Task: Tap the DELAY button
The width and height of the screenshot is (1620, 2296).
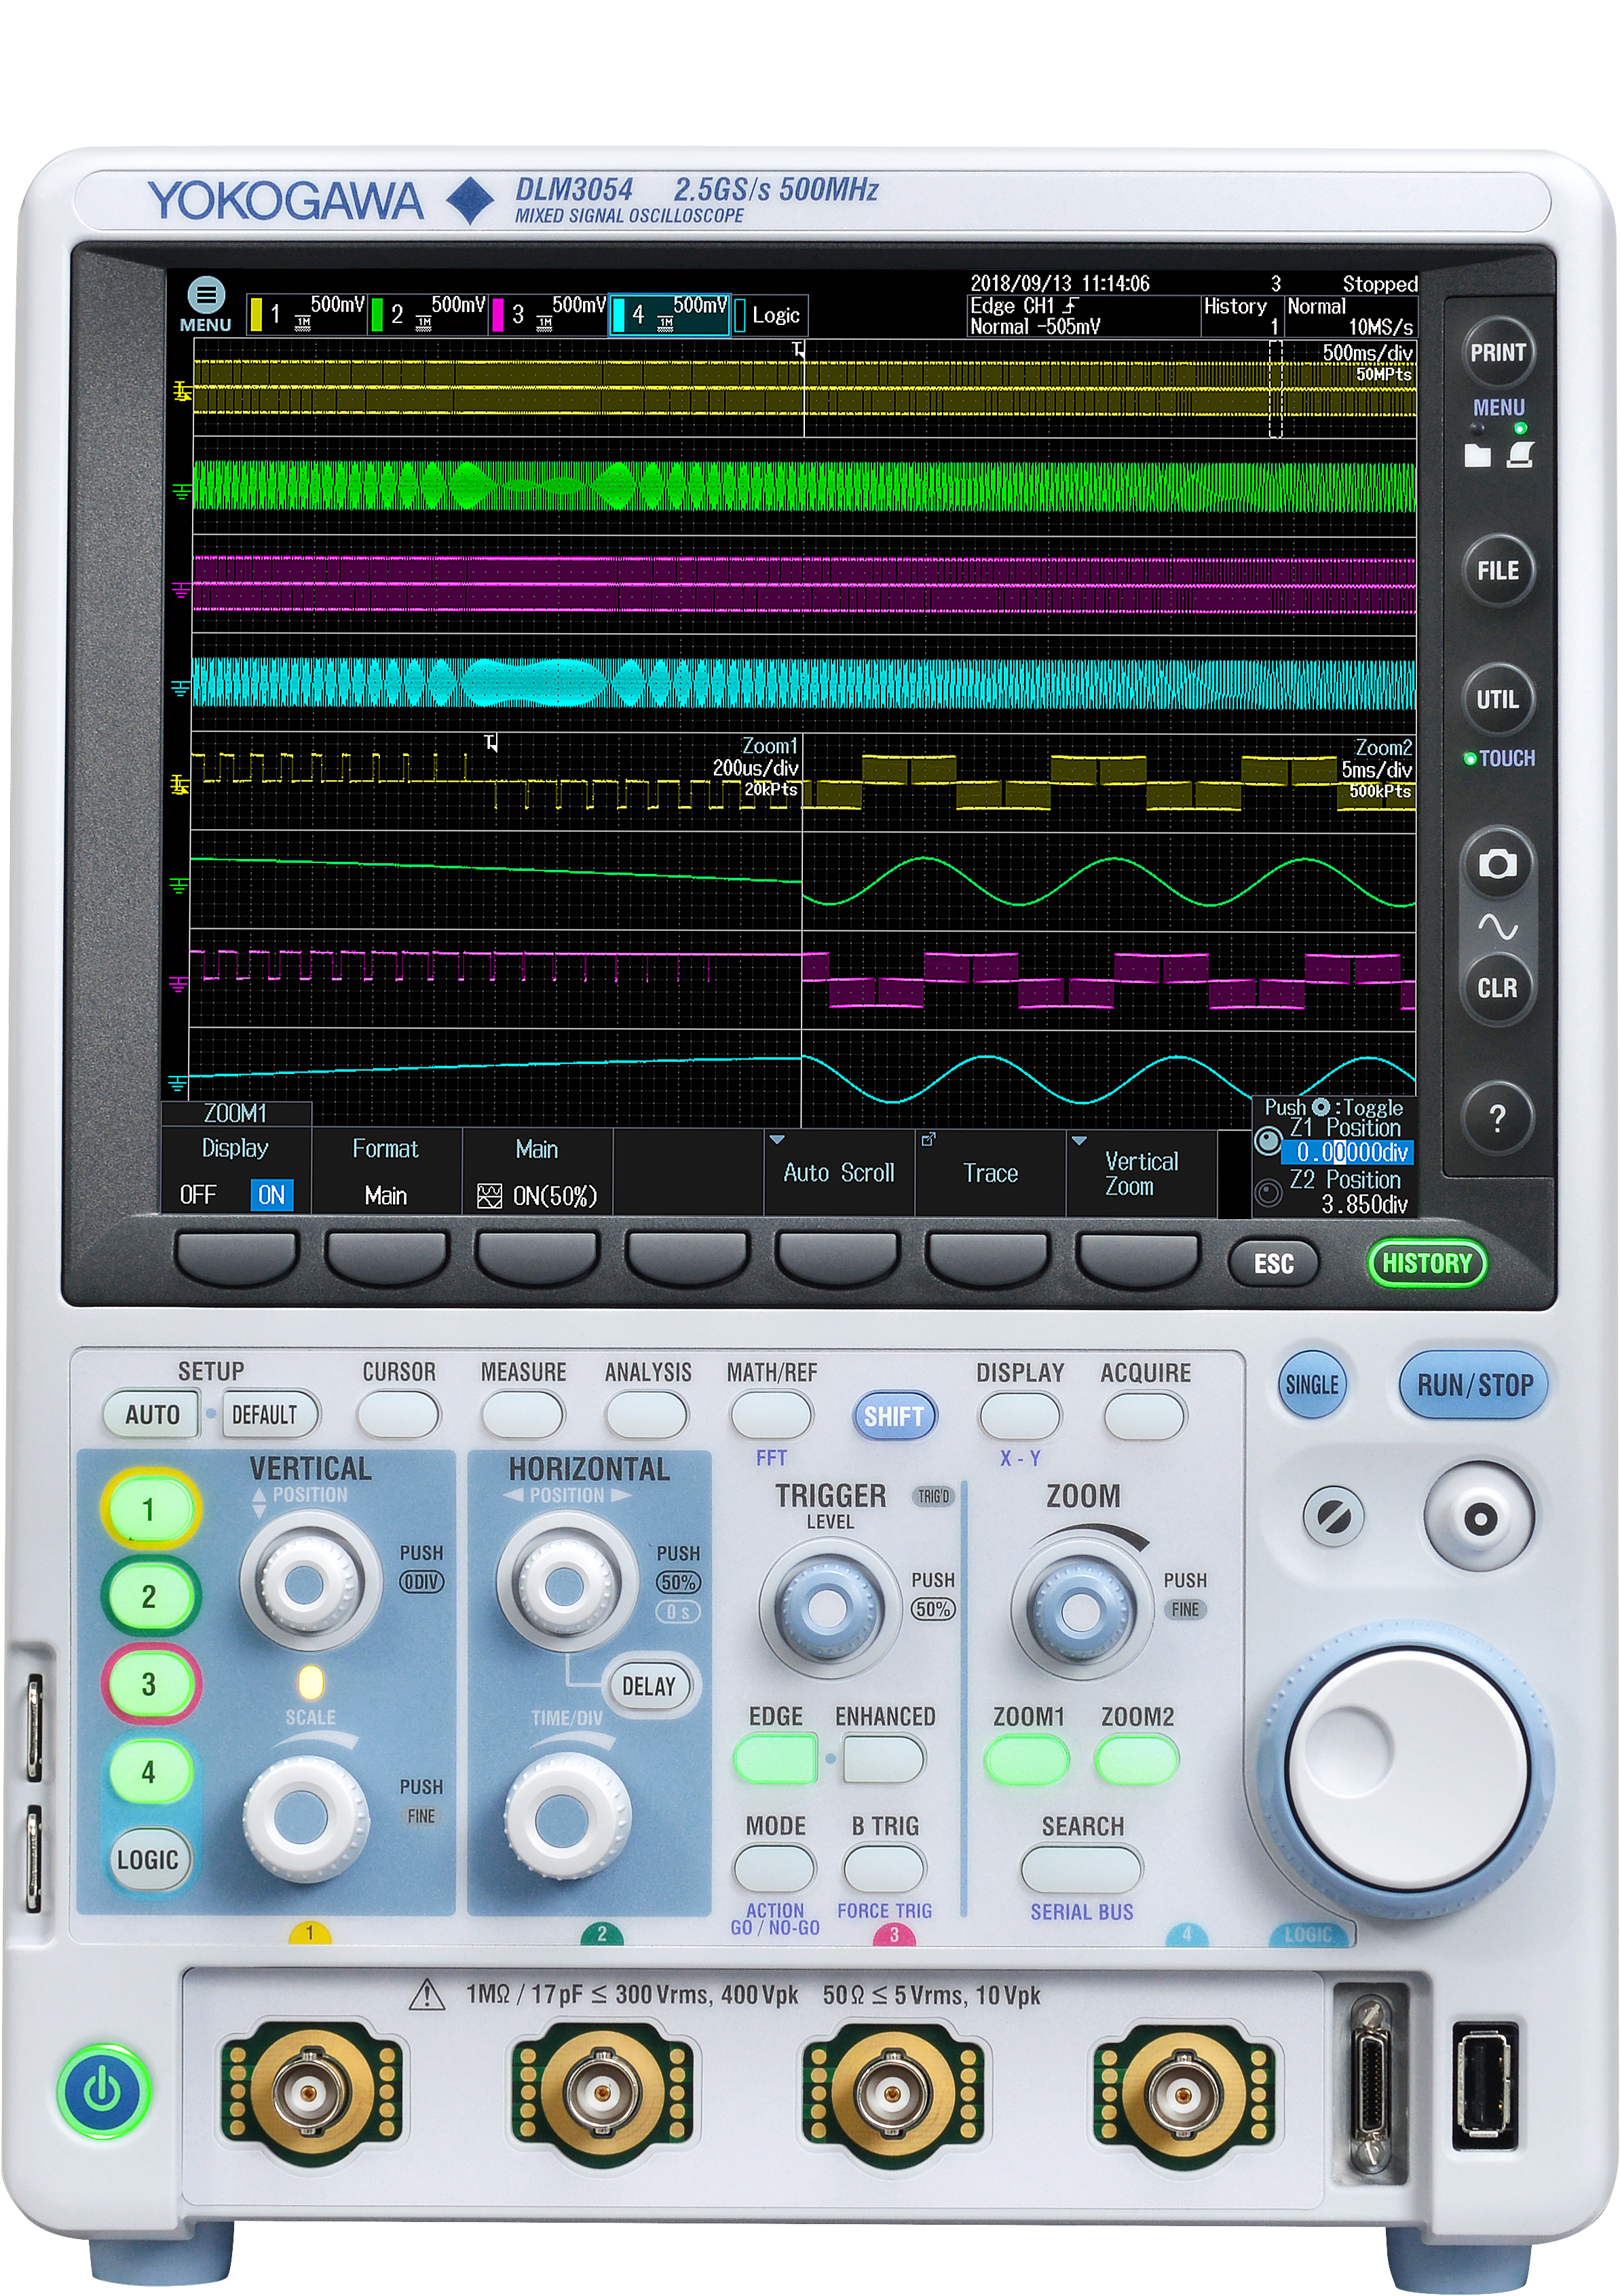Action: (x=649, y=1687)
